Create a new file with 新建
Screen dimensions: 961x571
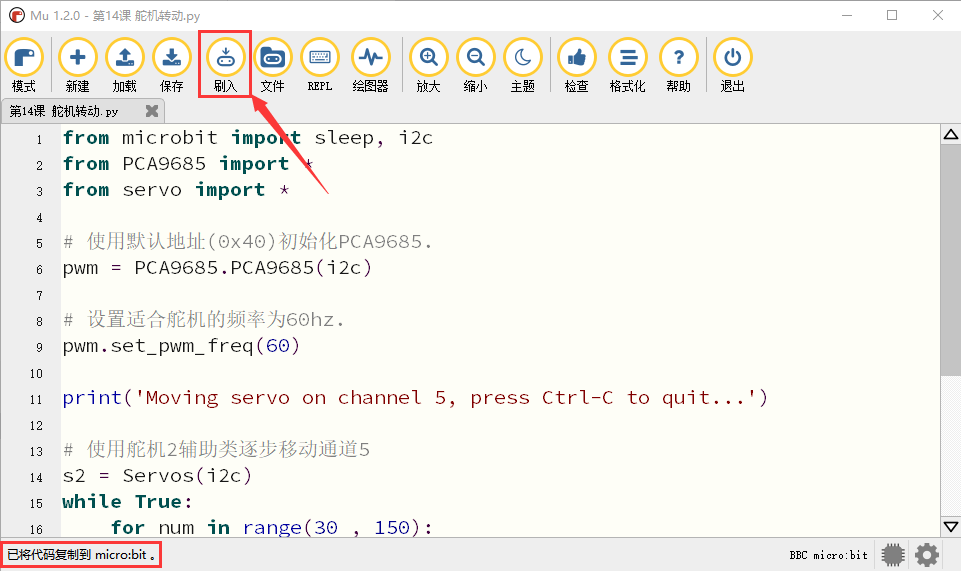(x=77, y=65)
